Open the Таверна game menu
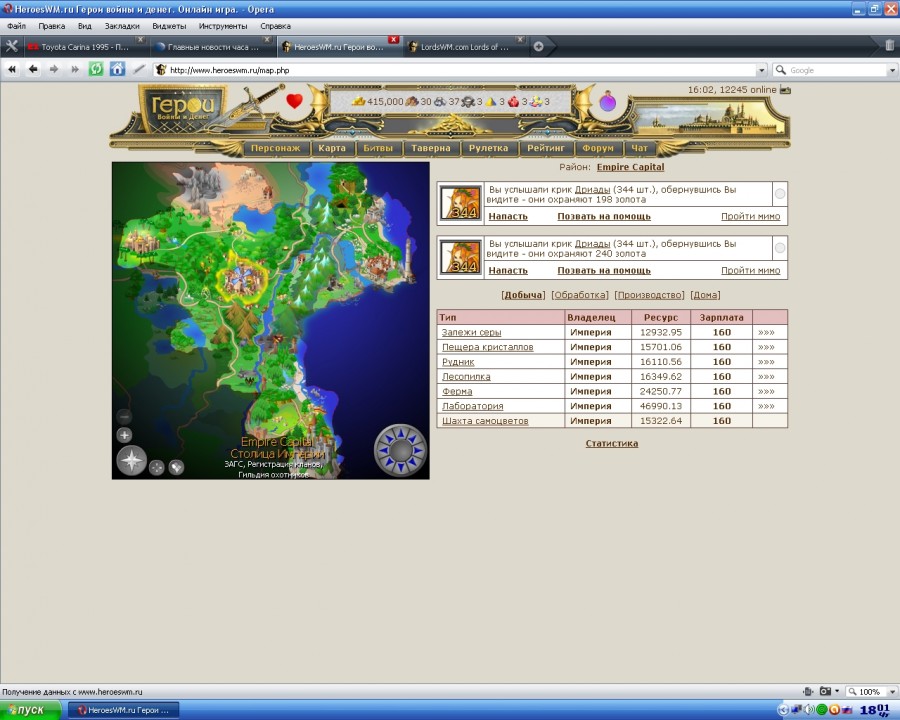 [x=430, y=148]
